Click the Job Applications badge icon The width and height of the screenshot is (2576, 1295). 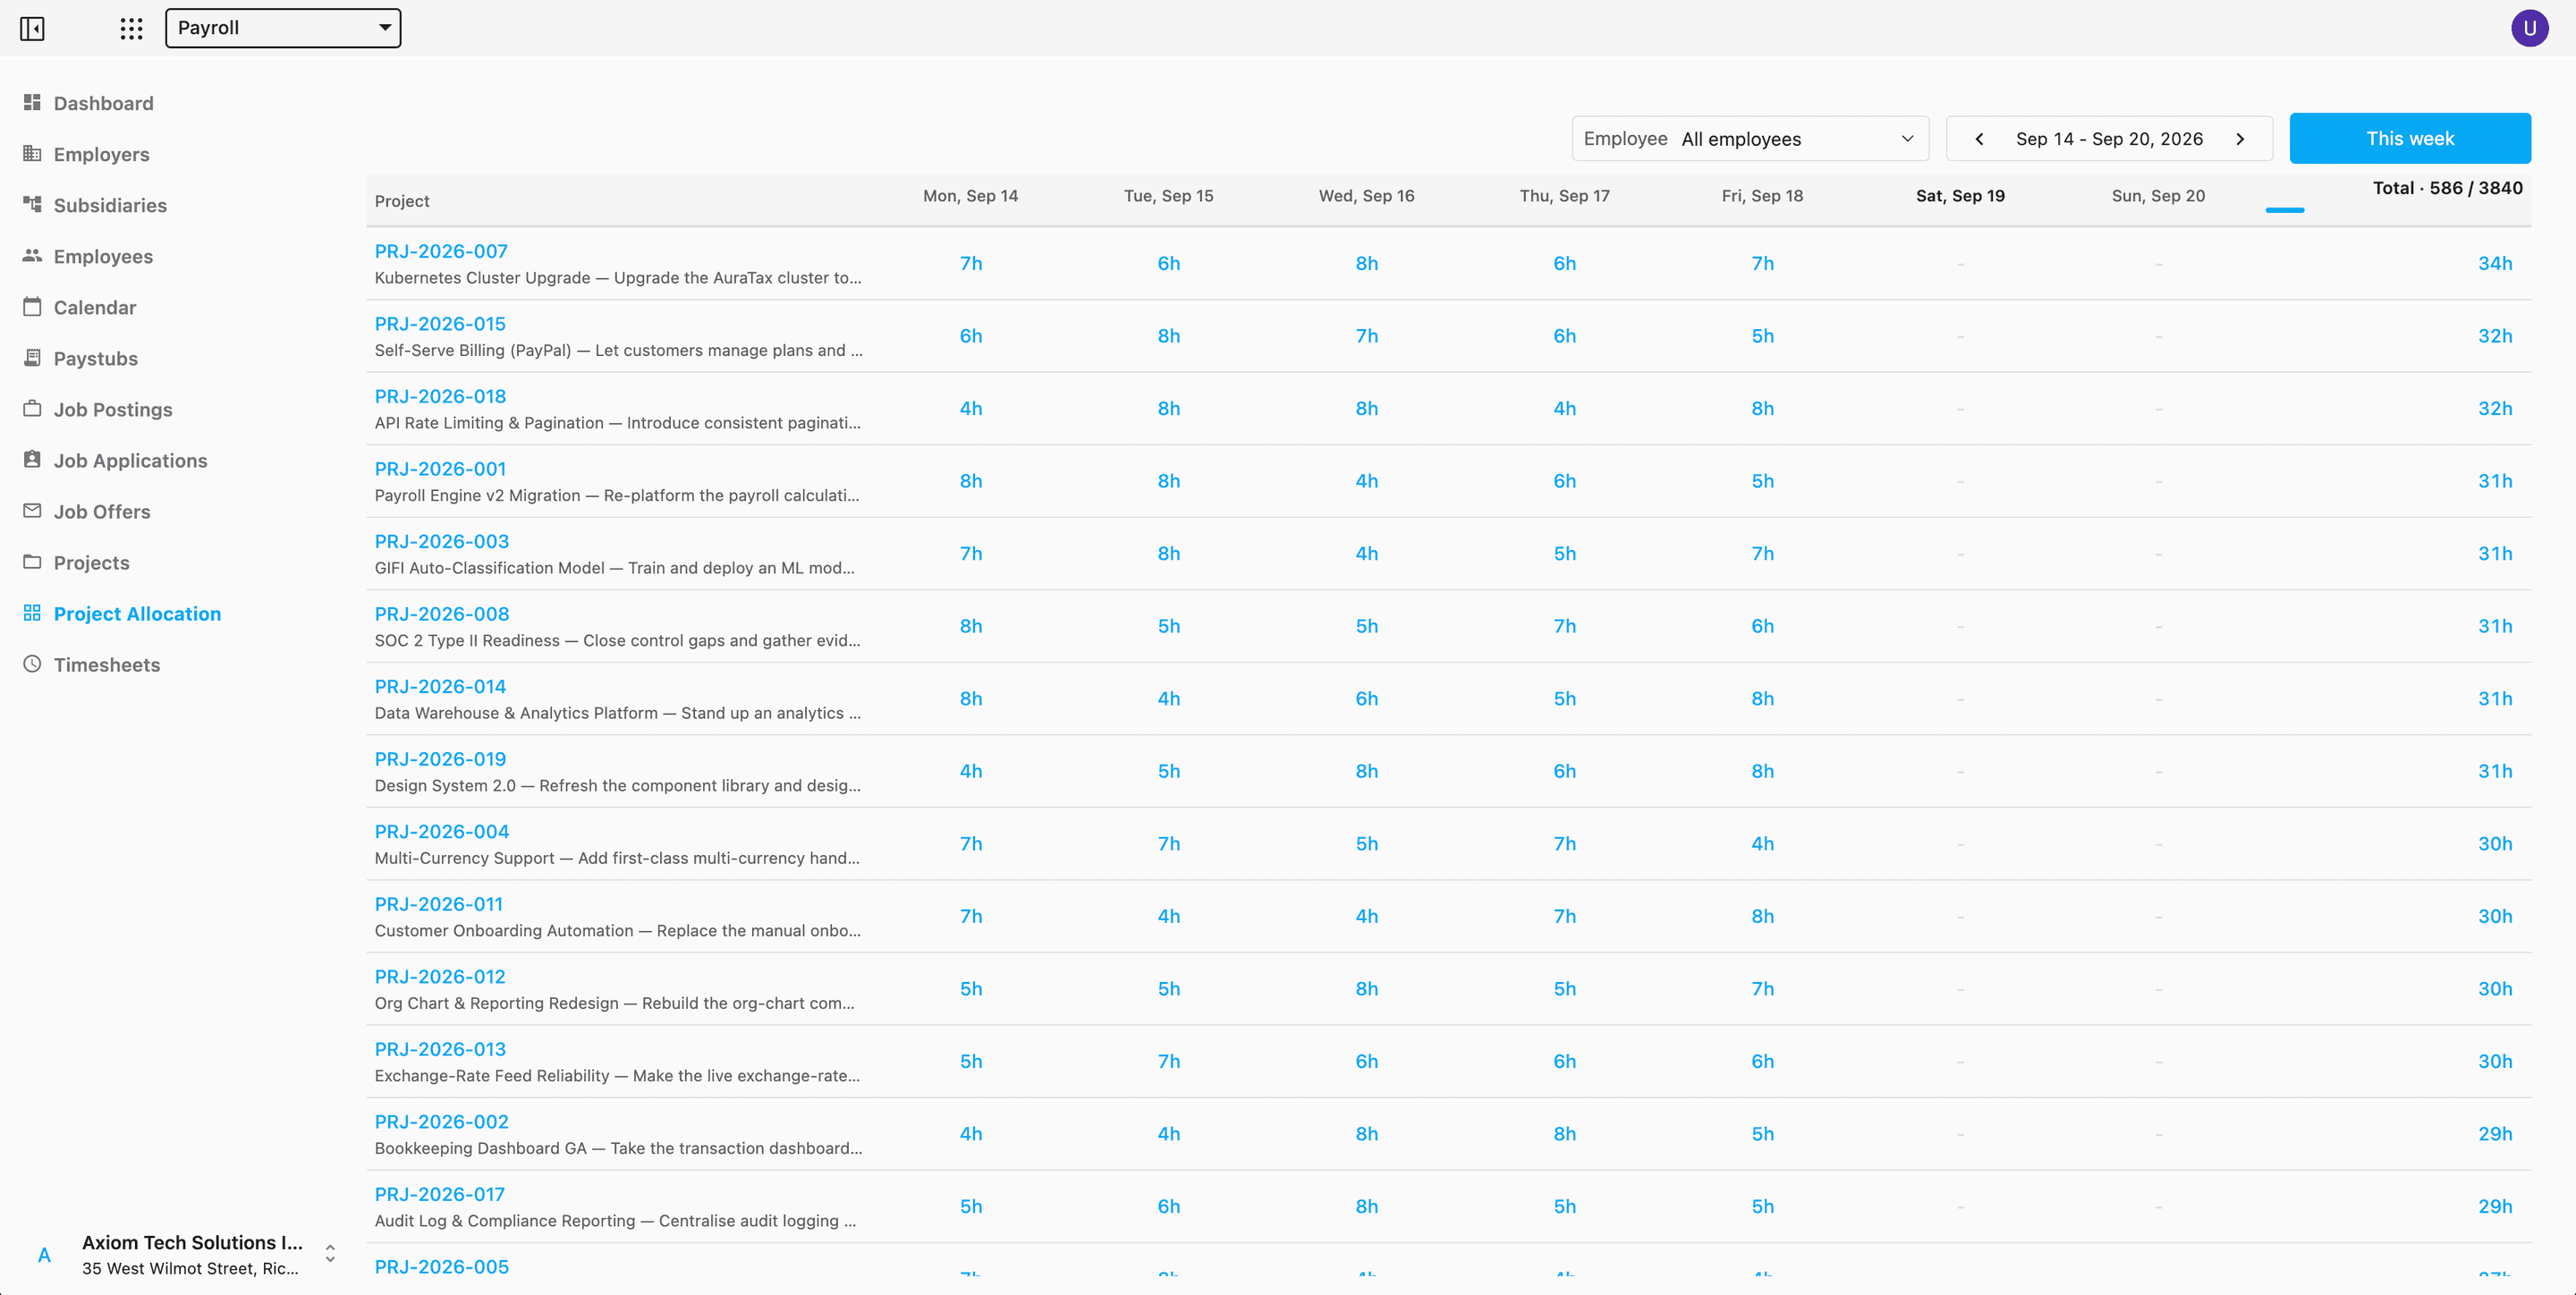[32, 459]
